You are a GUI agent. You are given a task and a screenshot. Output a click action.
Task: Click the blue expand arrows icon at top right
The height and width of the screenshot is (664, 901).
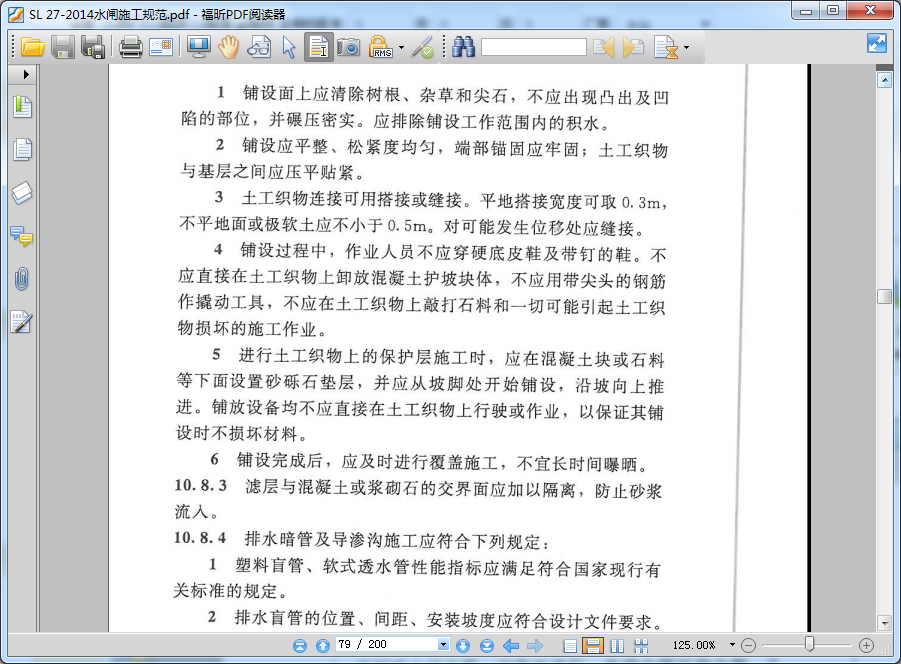tap(877, 43)
